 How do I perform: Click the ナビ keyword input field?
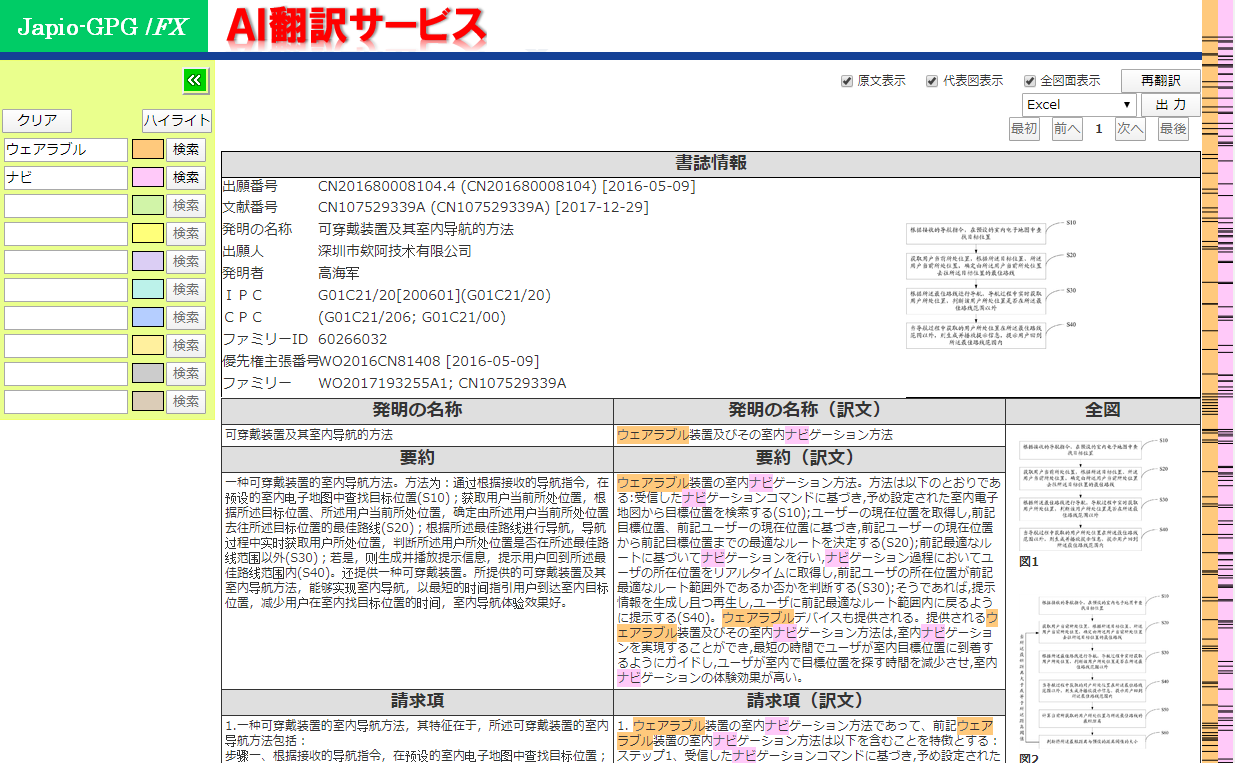click(x=66, y=178)
